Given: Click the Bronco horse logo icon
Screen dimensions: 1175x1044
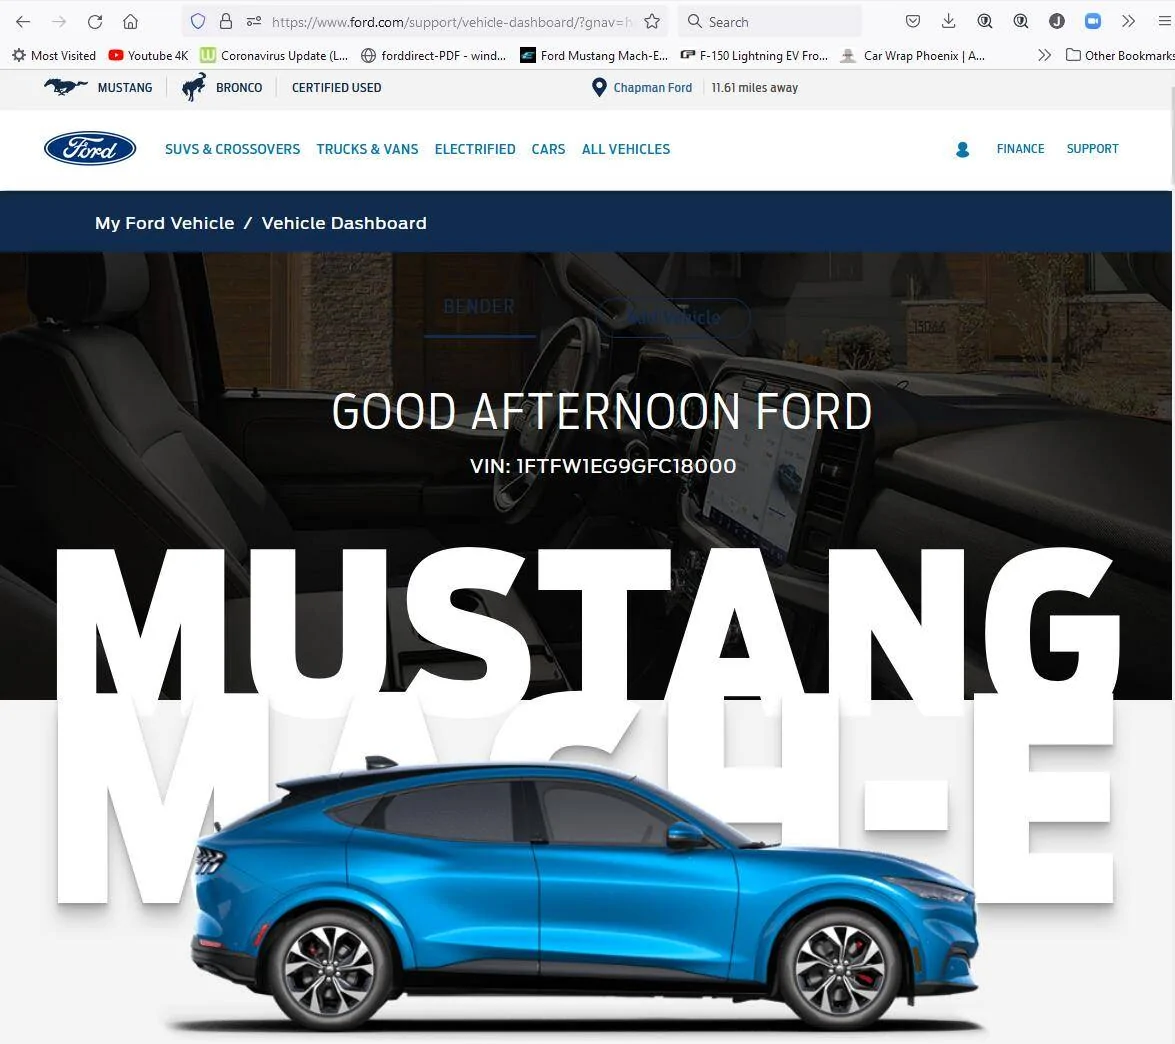Looking at the screenshot, I should (194, 87).
